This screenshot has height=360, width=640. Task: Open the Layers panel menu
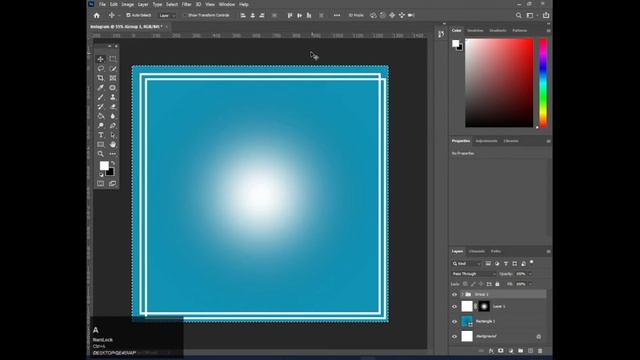(548, 251)
